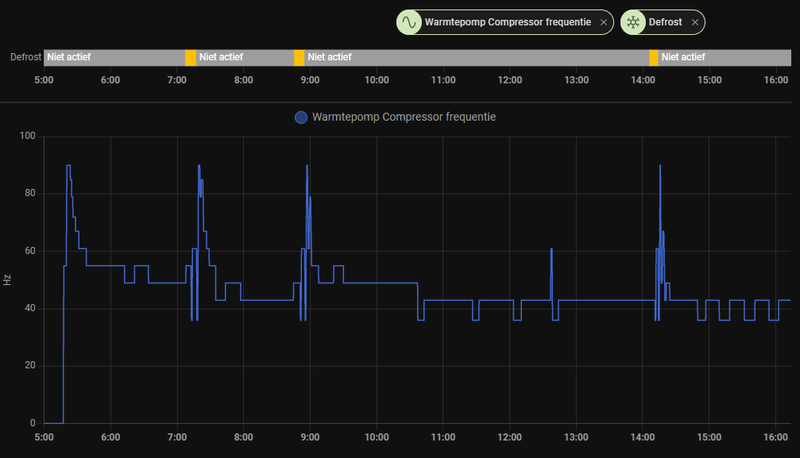Click the long Niet actief segment from 9:00
The image size is (800, 458).
pos(477,58)
